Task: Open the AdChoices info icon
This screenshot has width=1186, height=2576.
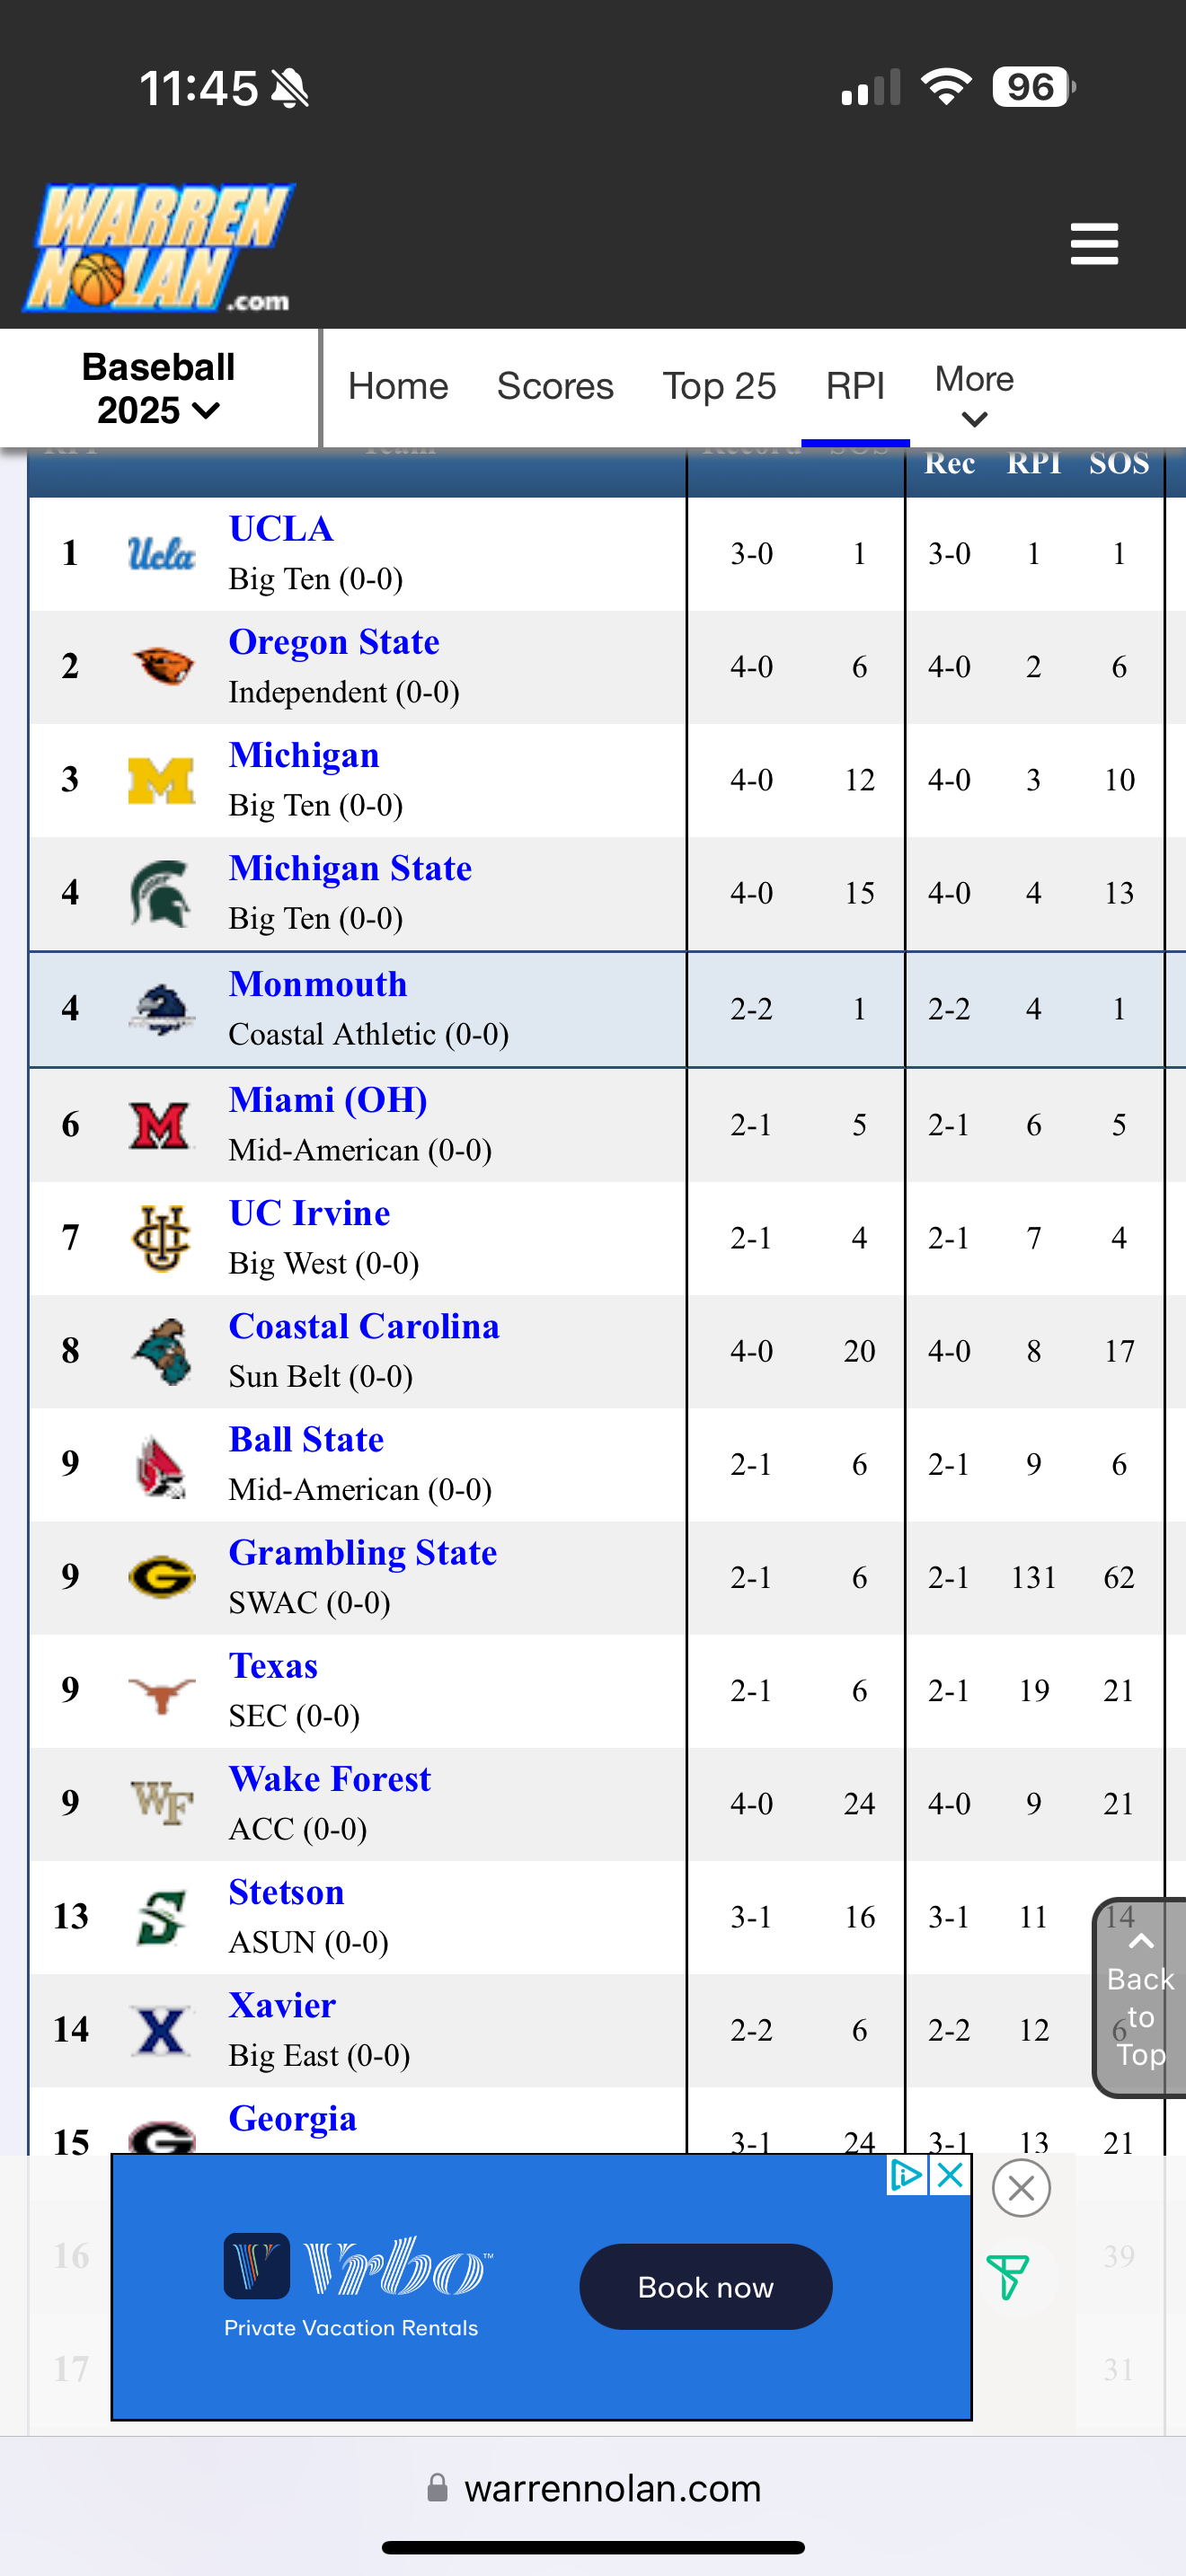Action: click(x=906, y=2174)
